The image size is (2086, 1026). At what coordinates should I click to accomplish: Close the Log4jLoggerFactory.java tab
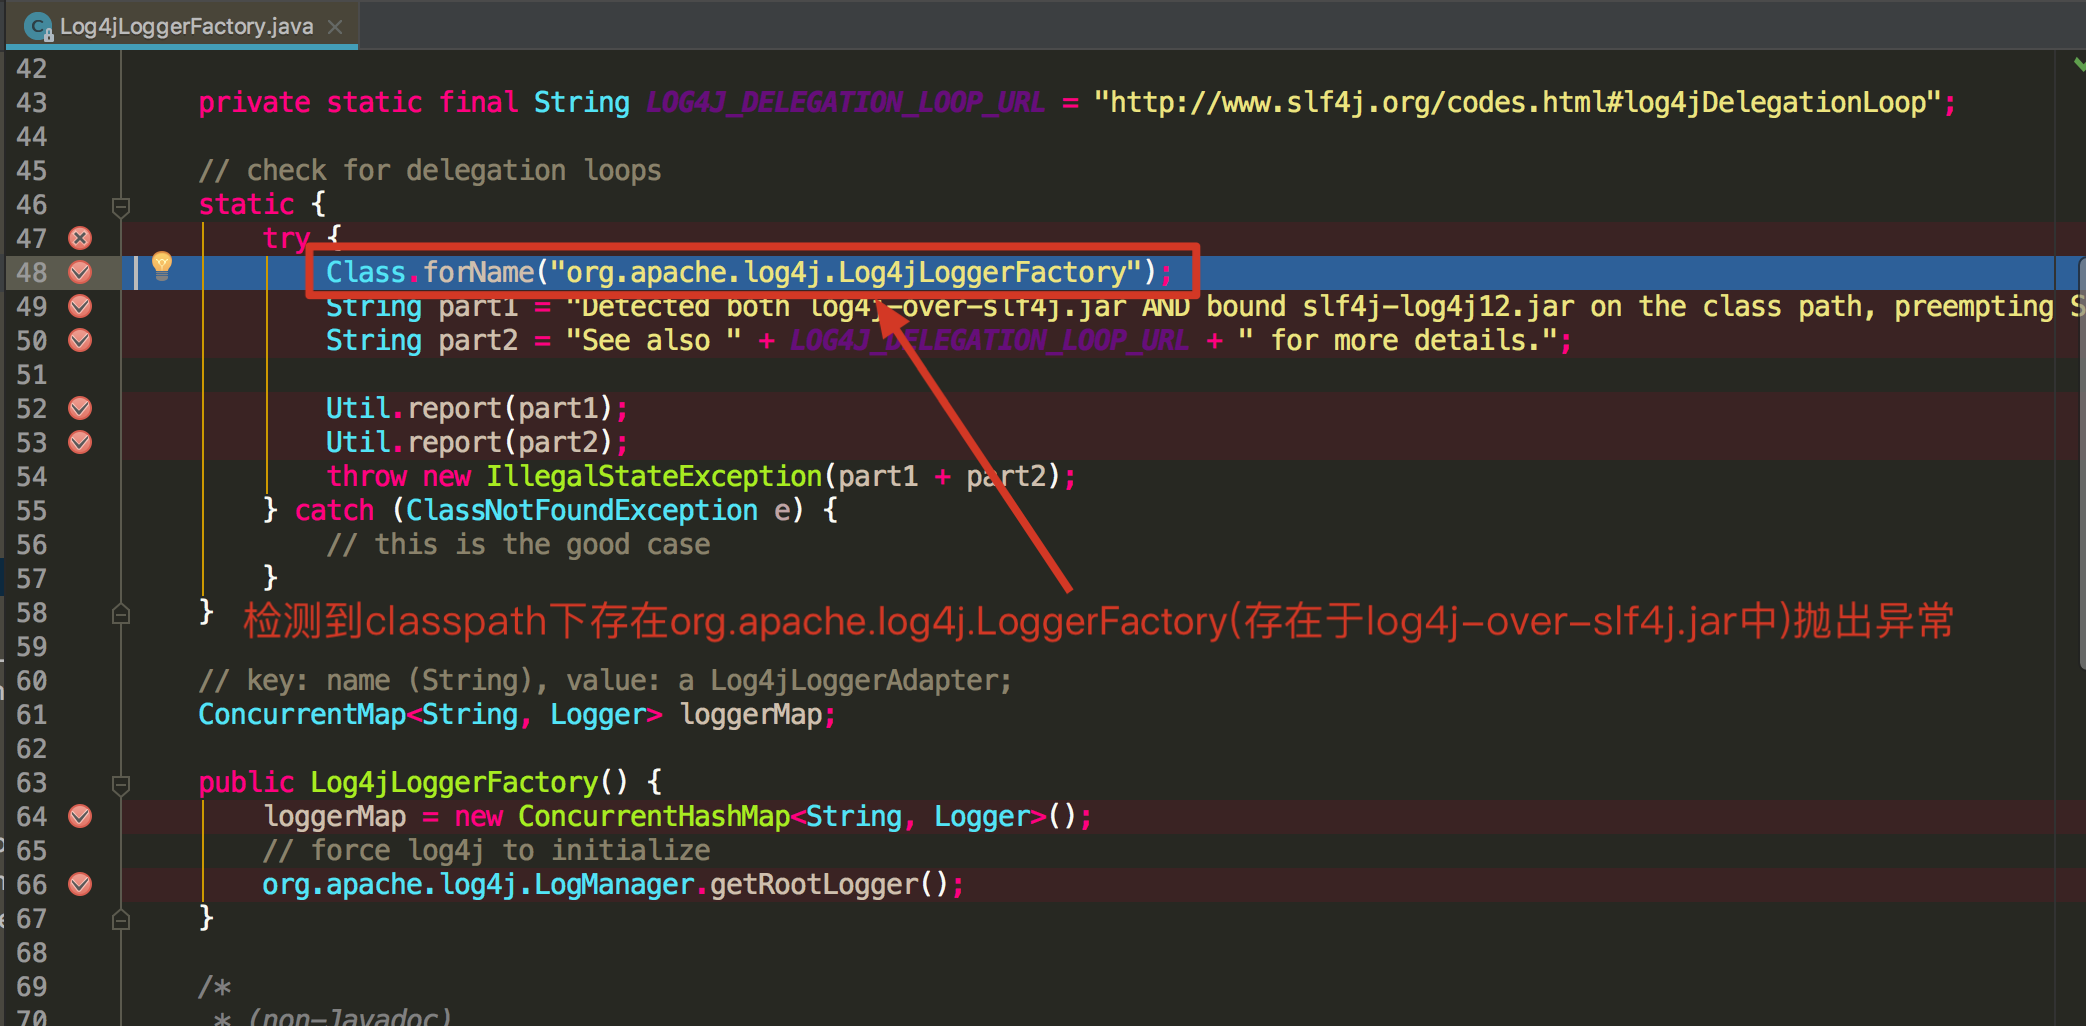tap(336, 27)
